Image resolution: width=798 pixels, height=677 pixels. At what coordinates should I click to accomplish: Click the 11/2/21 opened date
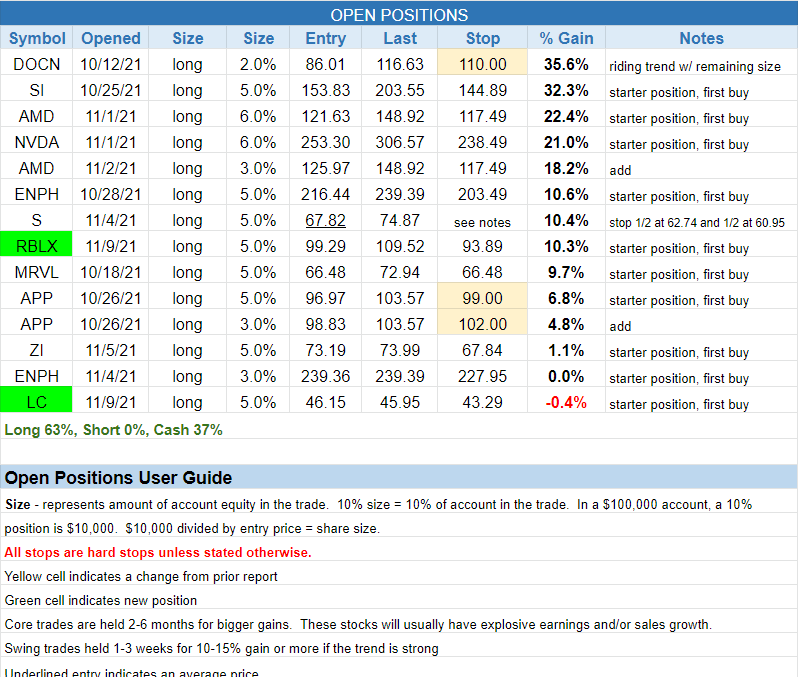110,168
